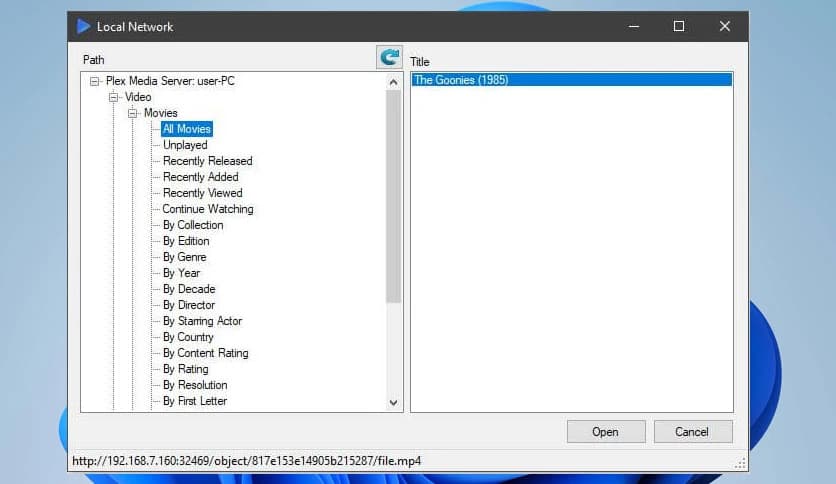The width and height of the screenshot is (836, 484).
Task: Browse By Starring Actor
Action: (x=203, y=321)
